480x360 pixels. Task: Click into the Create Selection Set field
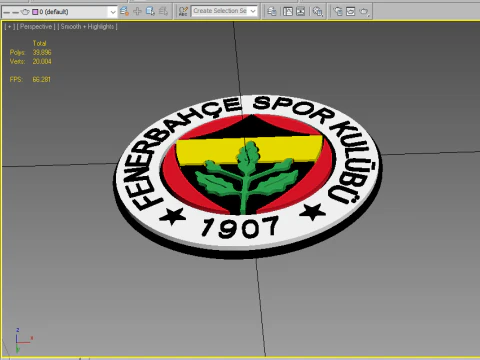220,11
